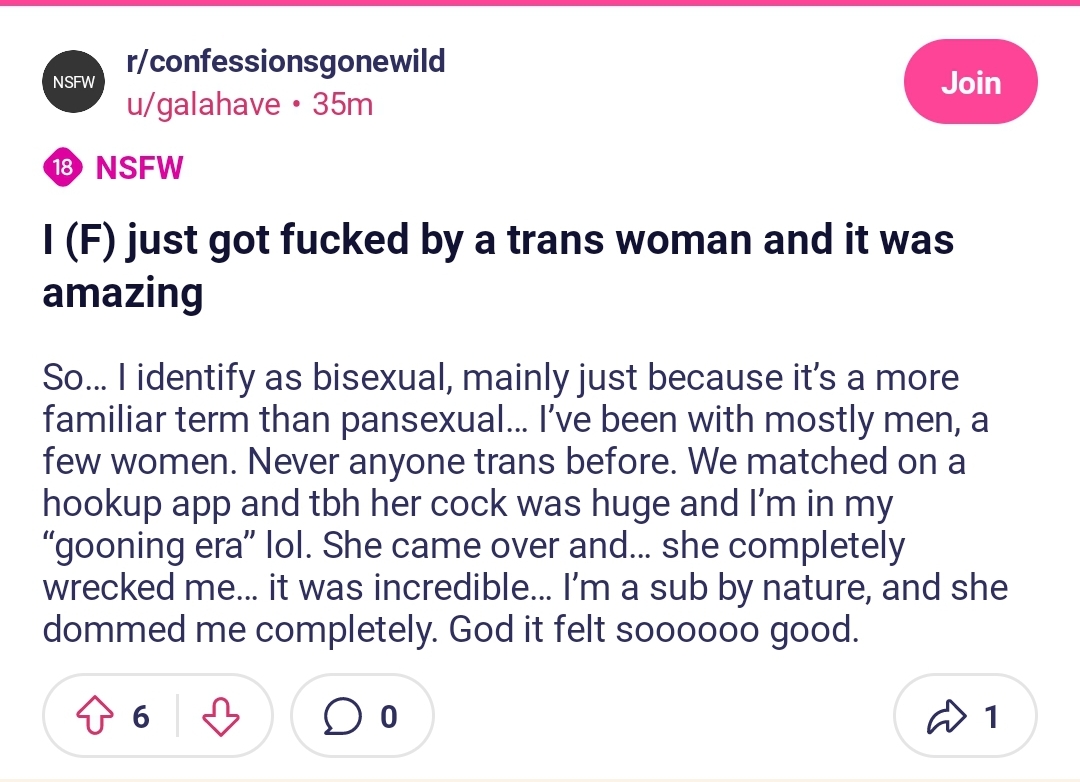Click the pink NSFW tag label
Screen dimensions: 1080x782
coord(139,167)
